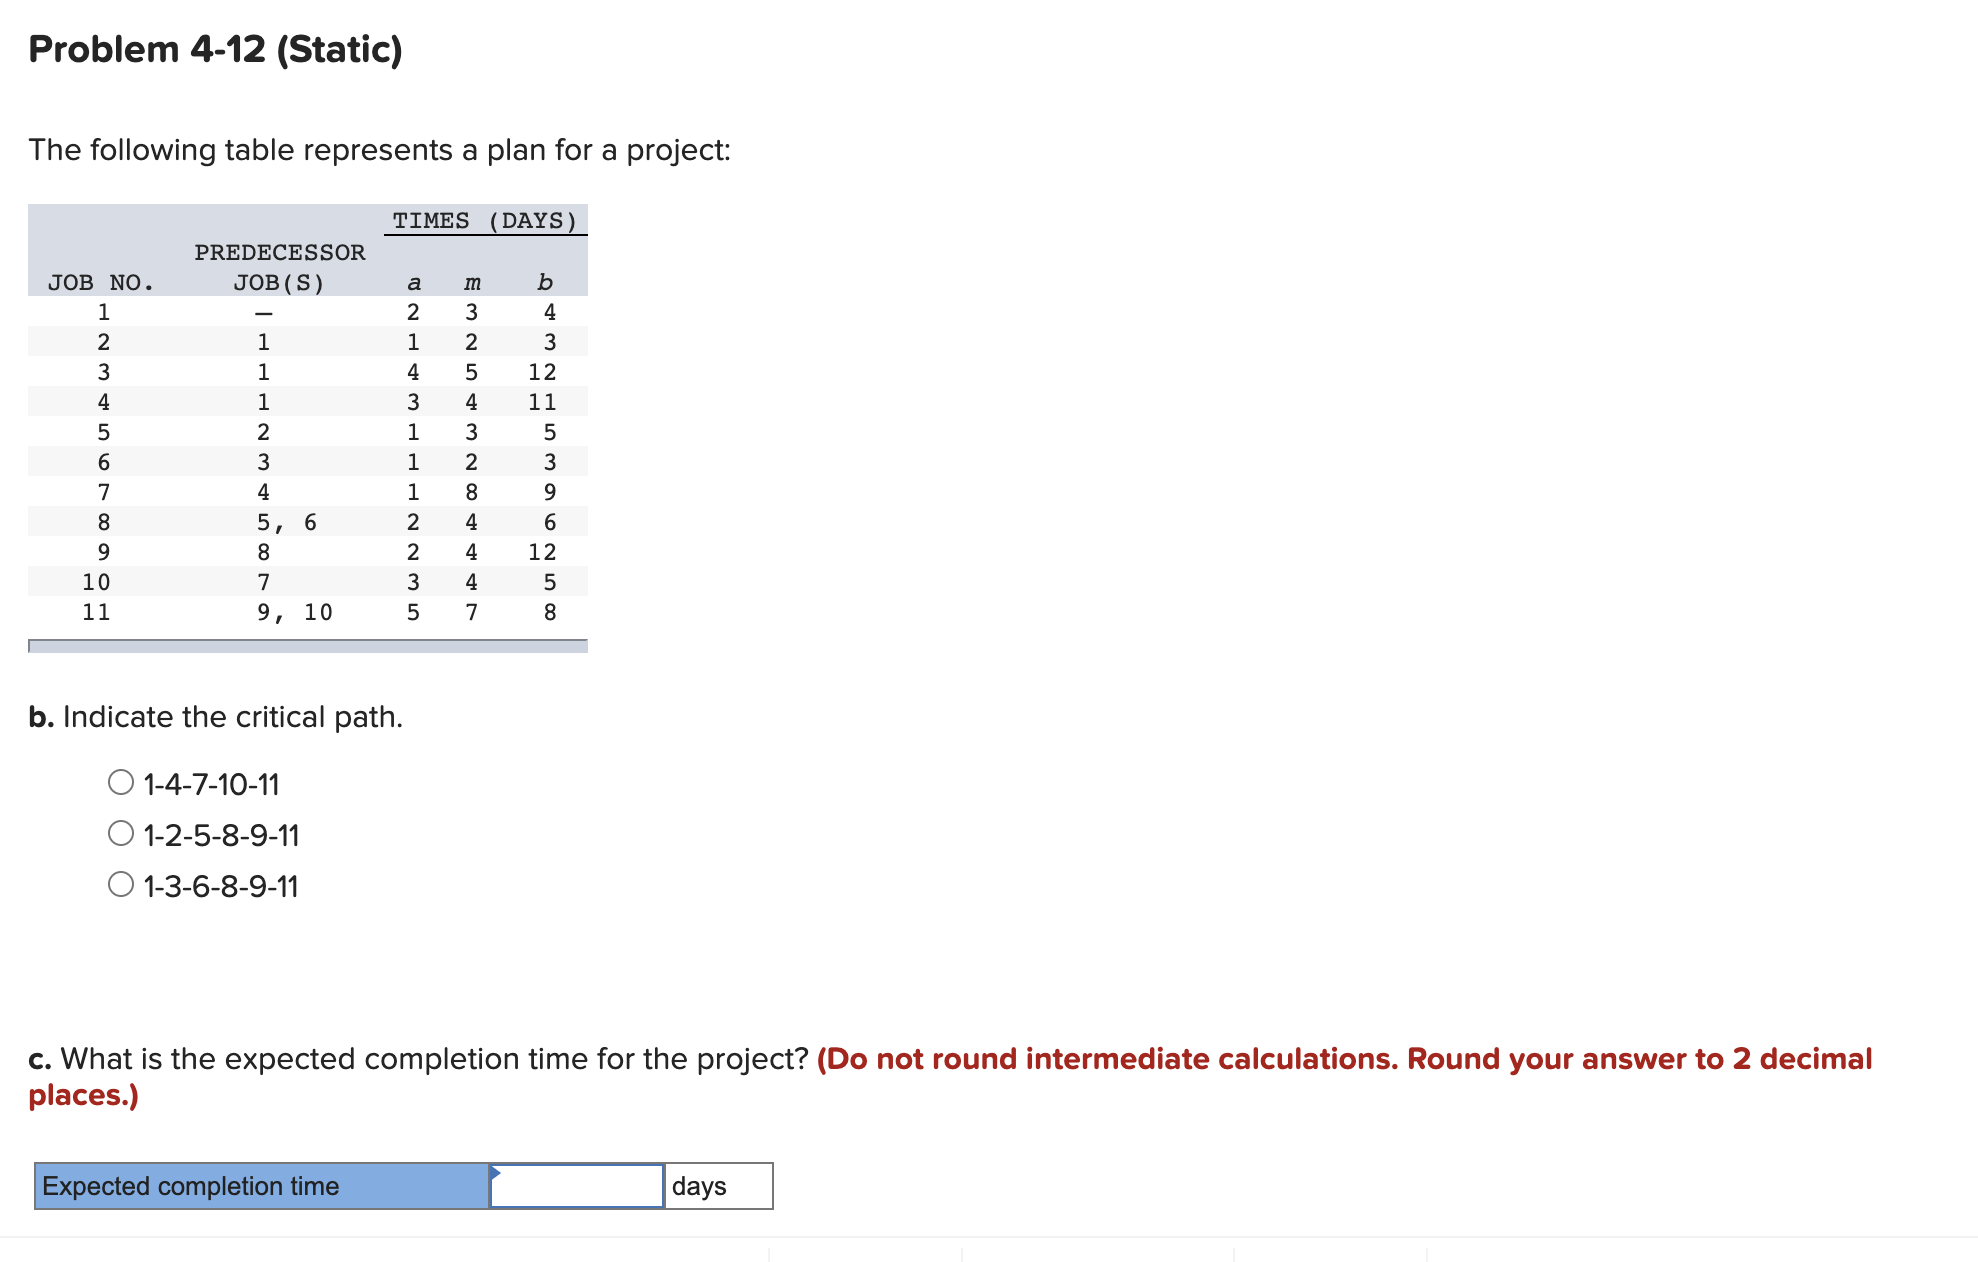Select the 1-2-5-8-9-11 critical path option
Viewport: 1978px width, 1262px height.
120,835
